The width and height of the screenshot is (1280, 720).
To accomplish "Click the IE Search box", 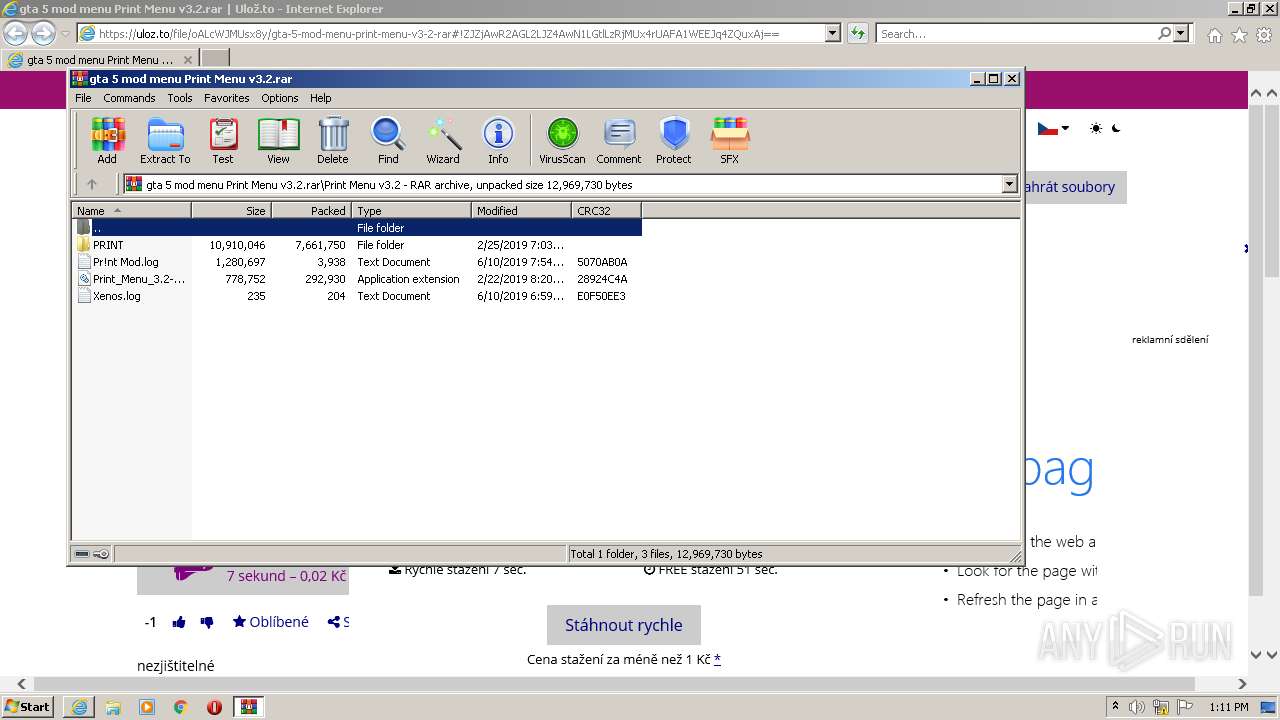I will 1017,33.
